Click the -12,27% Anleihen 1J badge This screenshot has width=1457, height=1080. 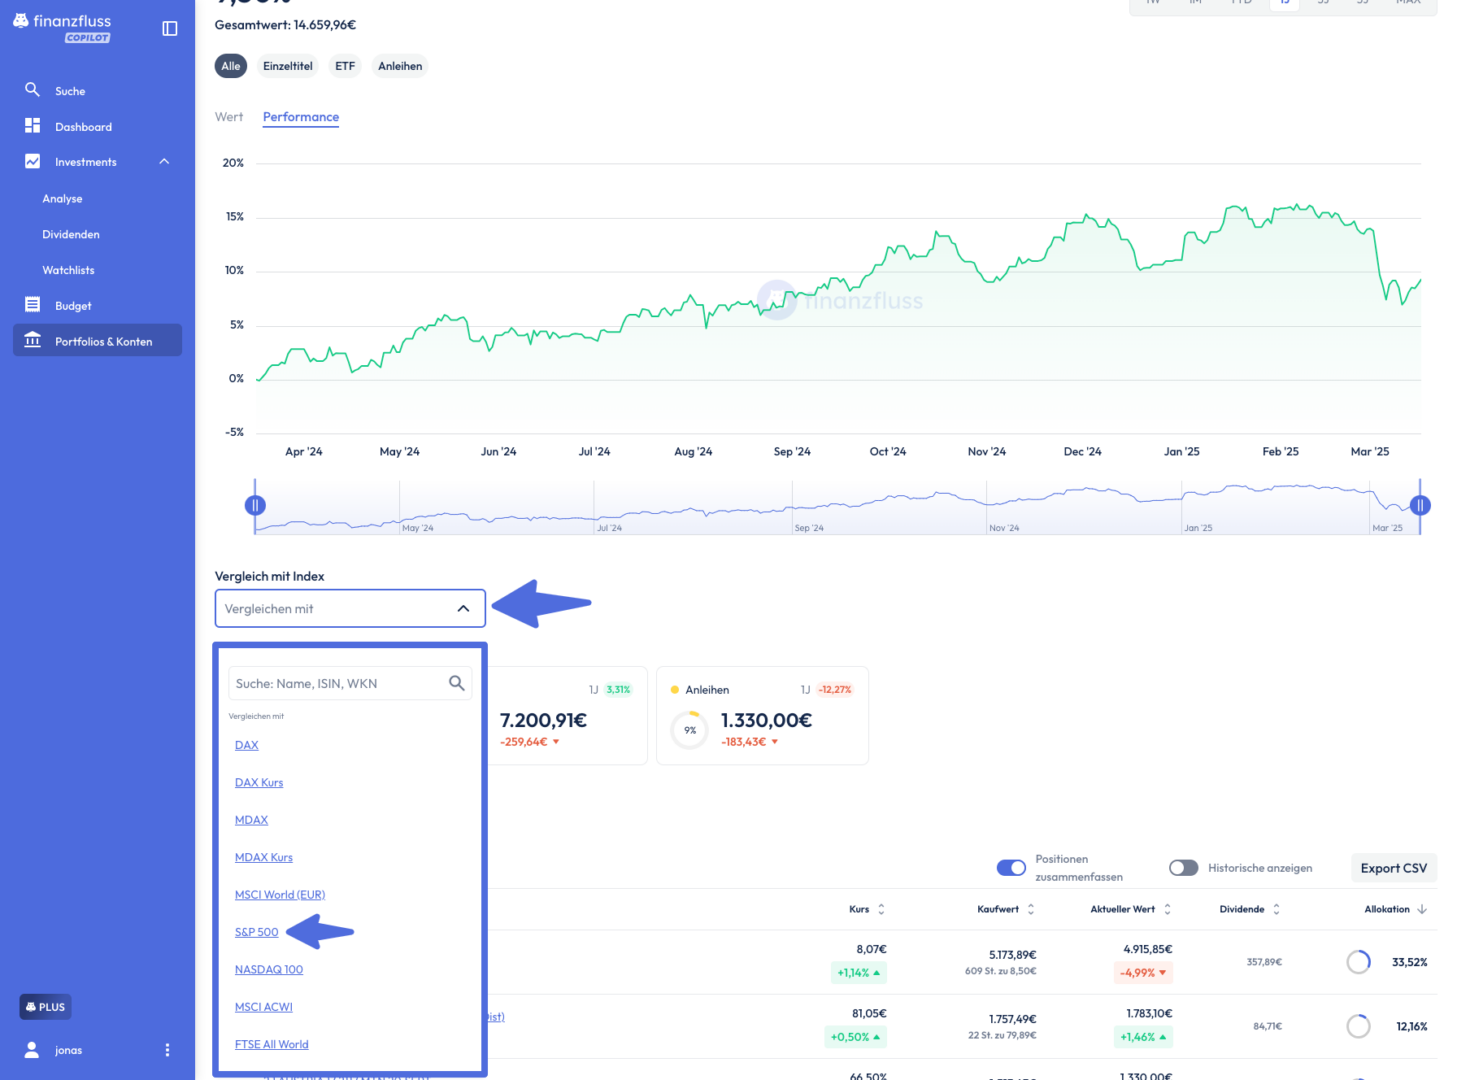tap(834, 689)
